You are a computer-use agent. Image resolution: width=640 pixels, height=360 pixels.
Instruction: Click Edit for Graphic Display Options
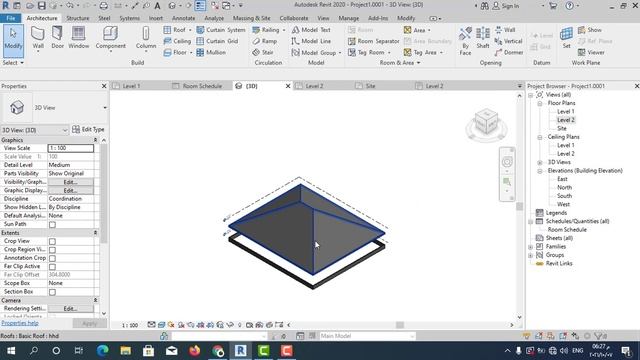70,191
